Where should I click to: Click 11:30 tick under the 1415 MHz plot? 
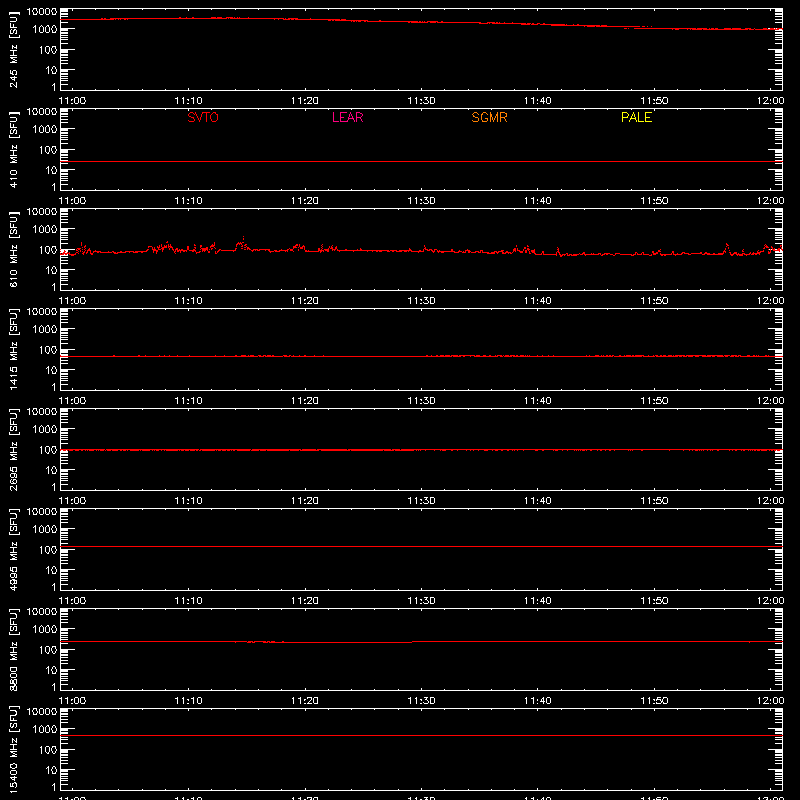[421, 401]
